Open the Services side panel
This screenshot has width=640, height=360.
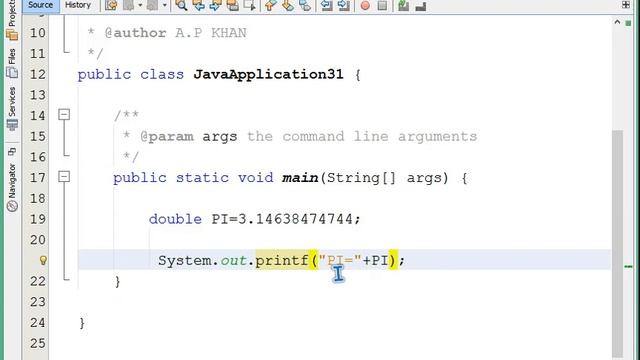12,102
